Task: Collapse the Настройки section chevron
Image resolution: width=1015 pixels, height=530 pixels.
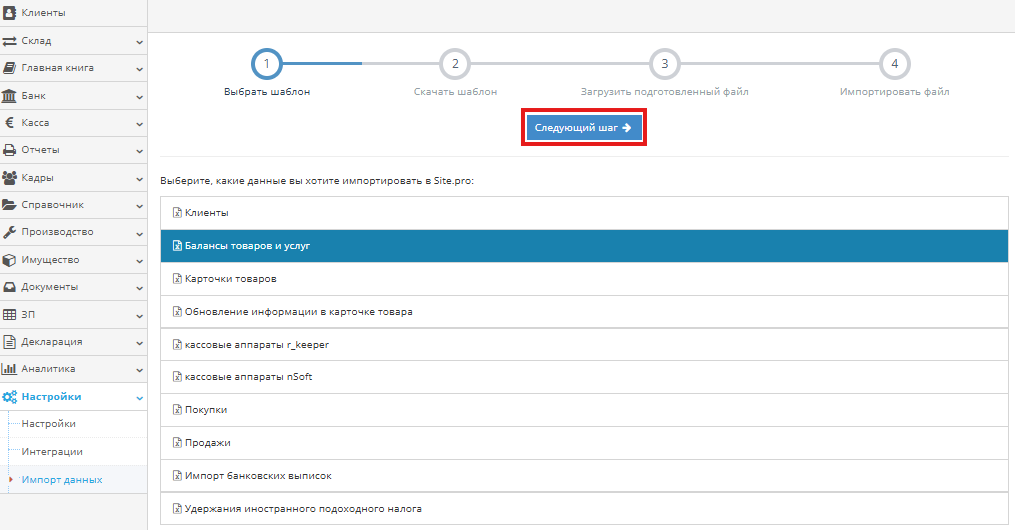Action: [x=139, y=398]
